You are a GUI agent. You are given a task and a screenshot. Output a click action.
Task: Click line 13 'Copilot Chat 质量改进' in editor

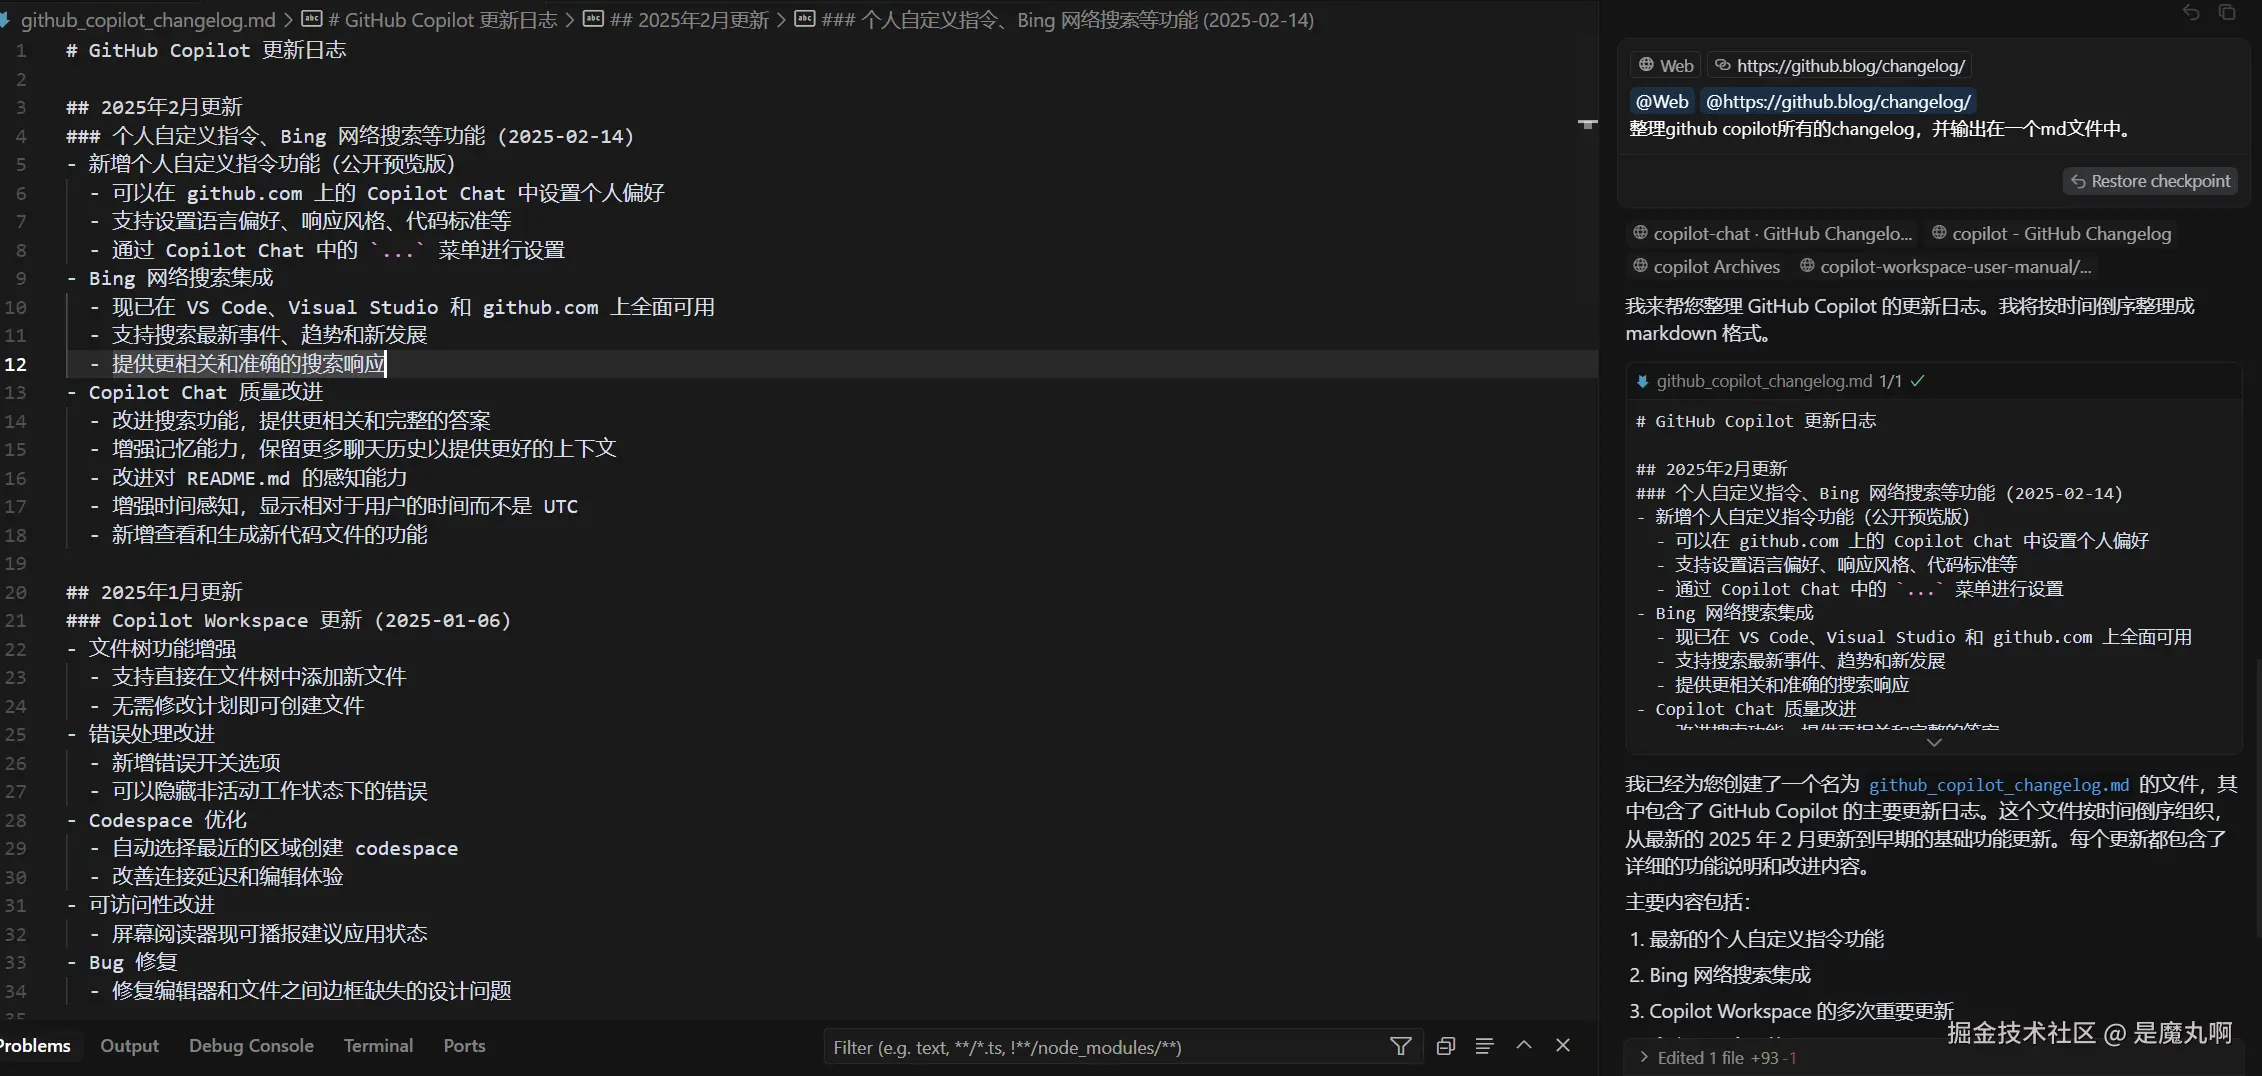205,392
